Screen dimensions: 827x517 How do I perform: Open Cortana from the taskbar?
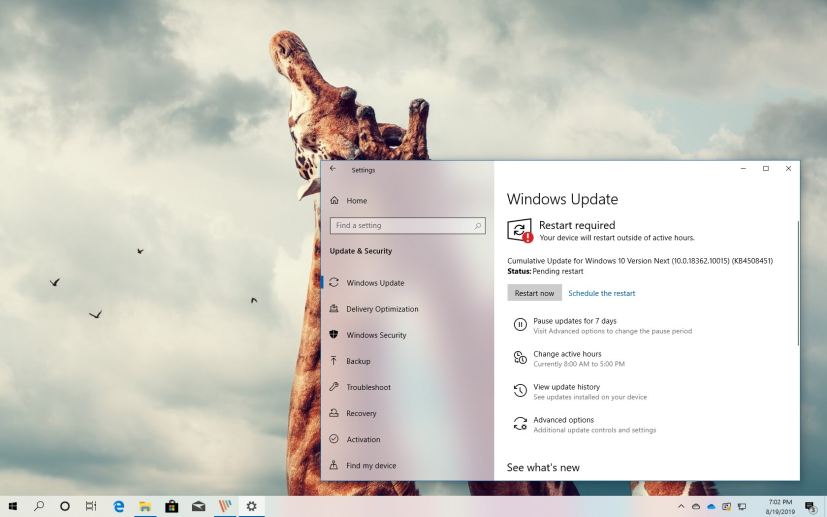(64, 506)
